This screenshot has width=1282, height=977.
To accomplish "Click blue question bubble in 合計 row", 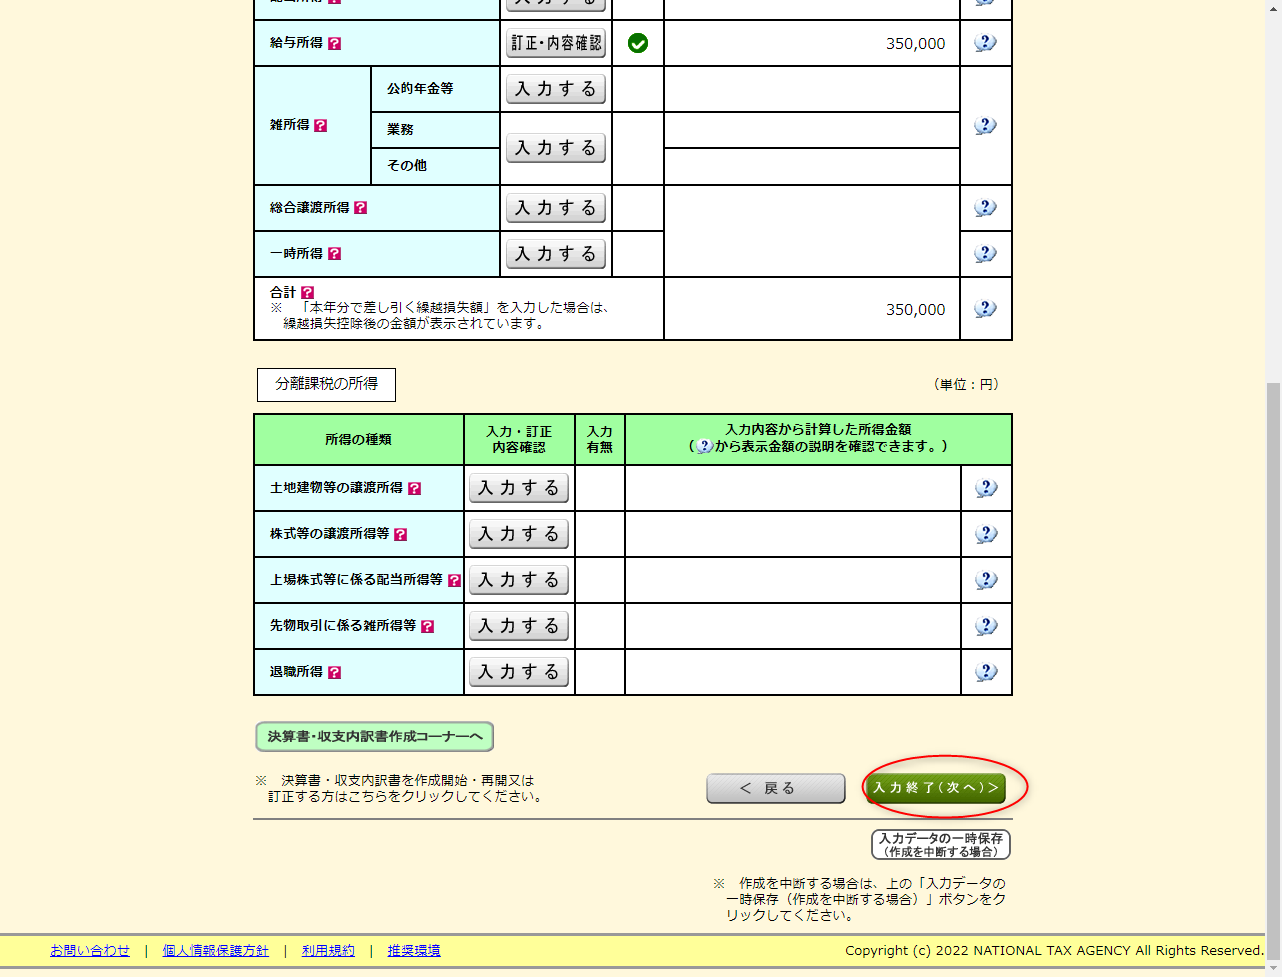I will click(x=985, y=308).
